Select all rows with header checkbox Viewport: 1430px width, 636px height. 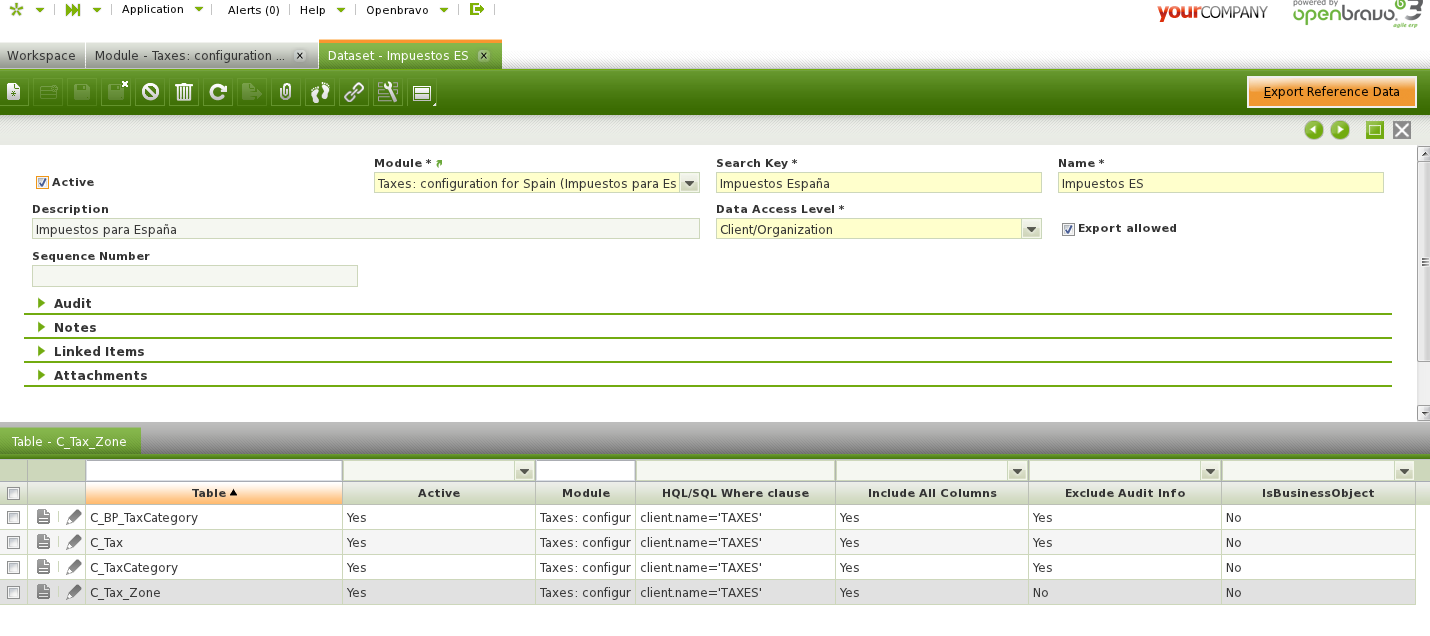coord(13,493)
